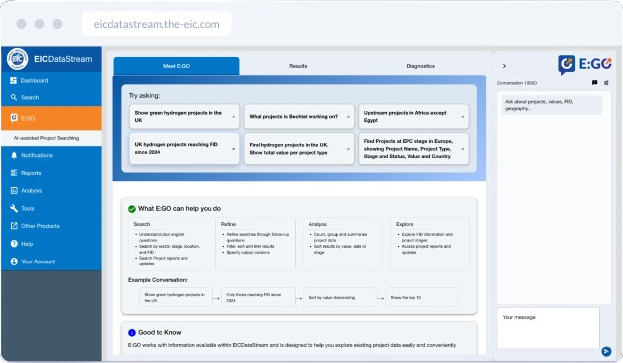Click the Analyse capability card heading
Image resolution: width=623 pixels, height=363 pixels.
(318, 224)
